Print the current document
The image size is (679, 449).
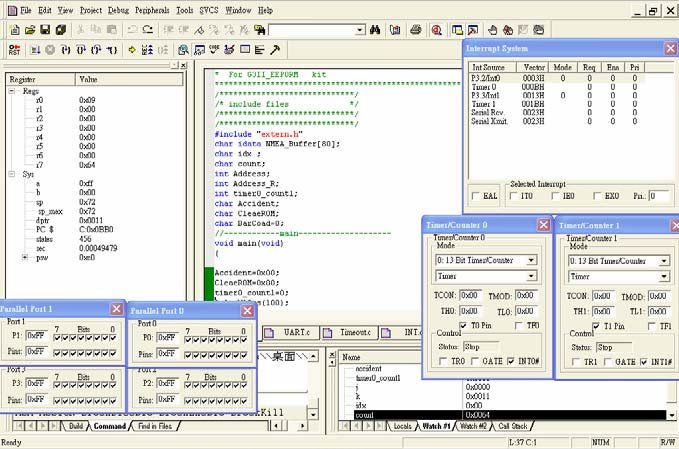416,30
